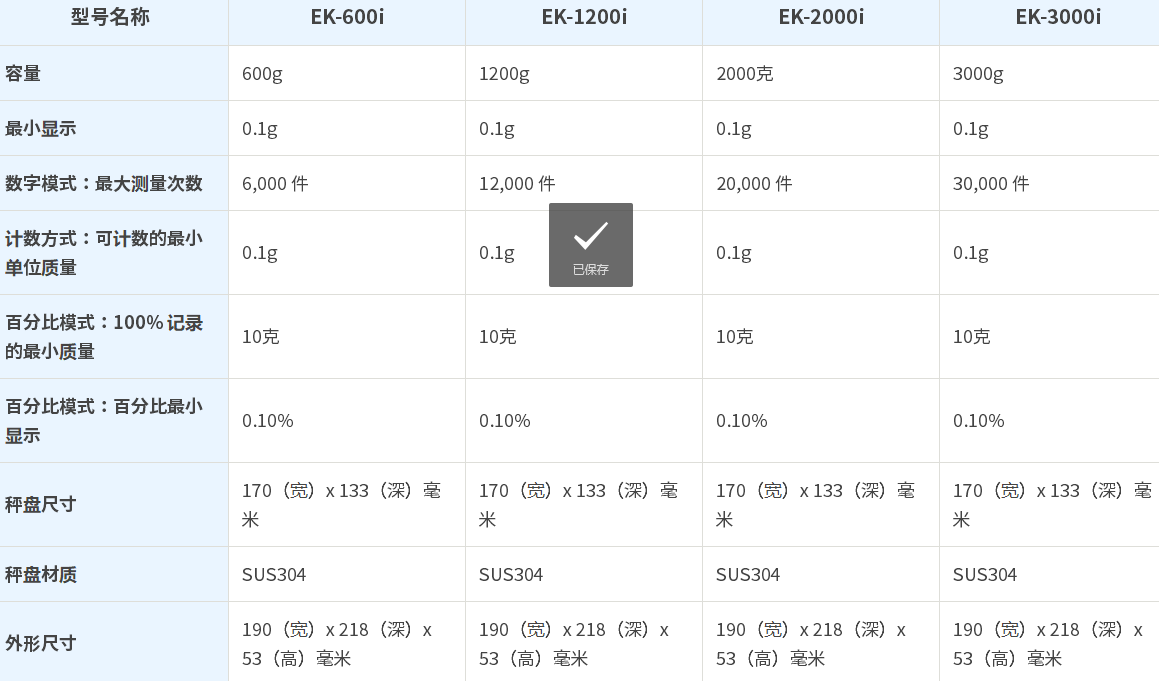Image resolution: width=1159 pixels, height=681 pixels.
Task: Select the 3000g capacity cell
Action: [x=978, y=74]
